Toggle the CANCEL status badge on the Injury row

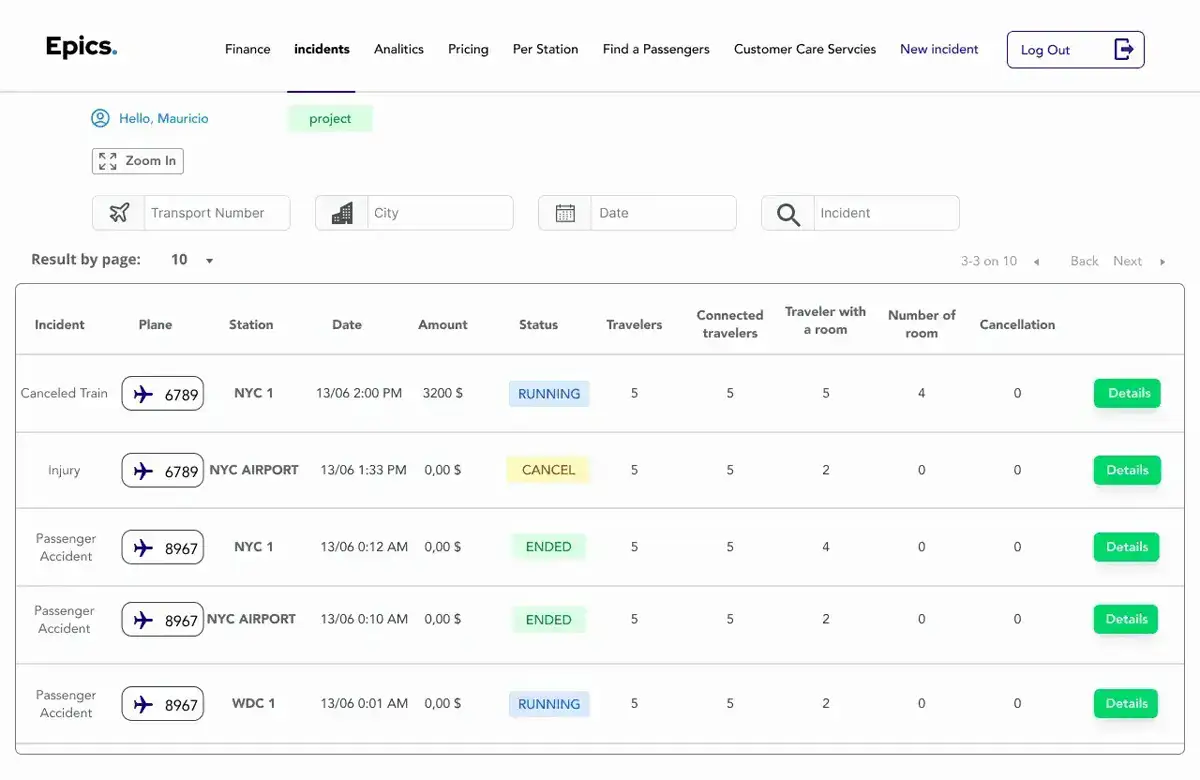tap(548, 469)
